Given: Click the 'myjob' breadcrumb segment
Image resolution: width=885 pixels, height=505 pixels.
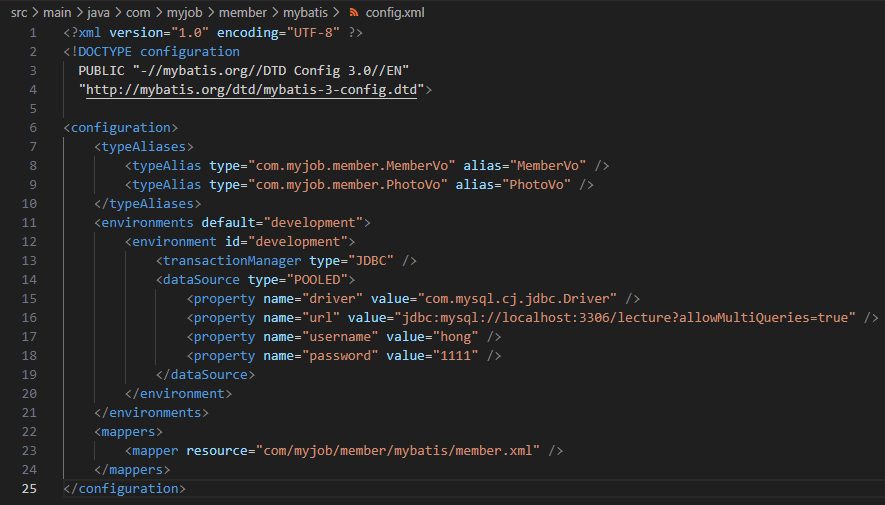Looking at the screenshot, I should click(185, 12).
